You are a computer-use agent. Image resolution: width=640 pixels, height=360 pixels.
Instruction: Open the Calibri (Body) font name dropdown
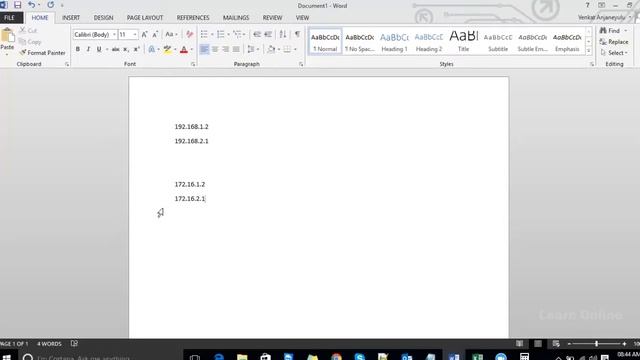click(x=114, y=35)
